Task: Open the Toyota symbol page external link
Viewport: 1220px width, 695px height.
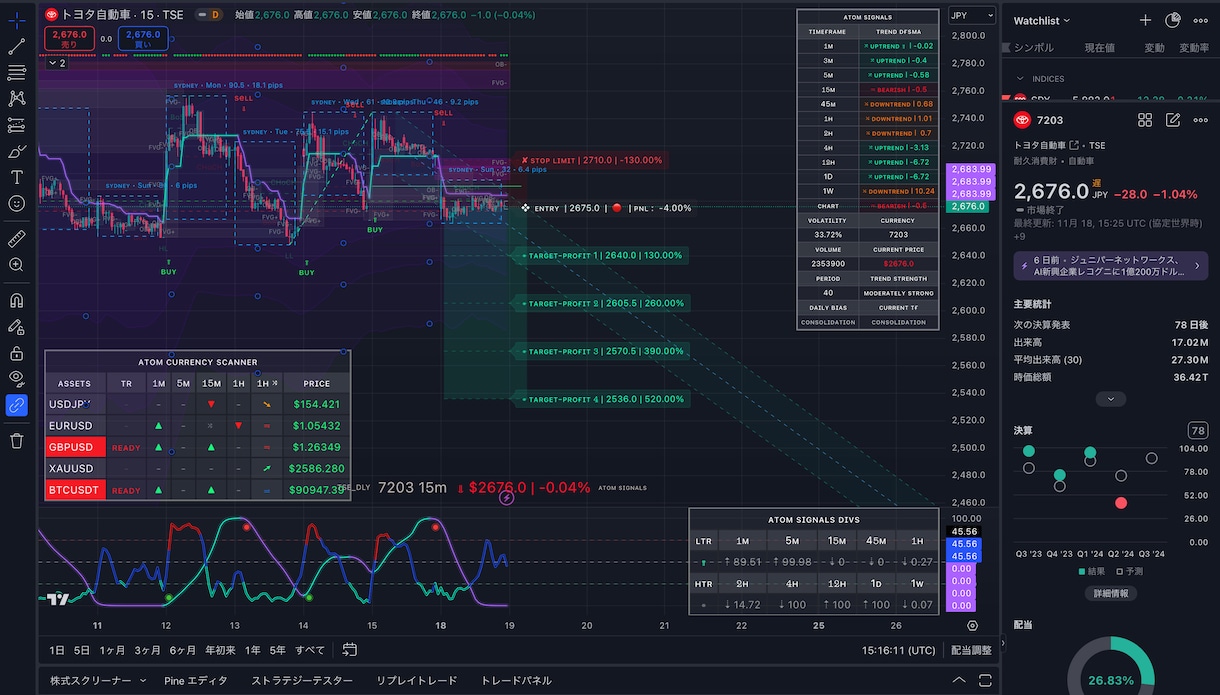Action: pyautogui.click(x=1074, y=145)
